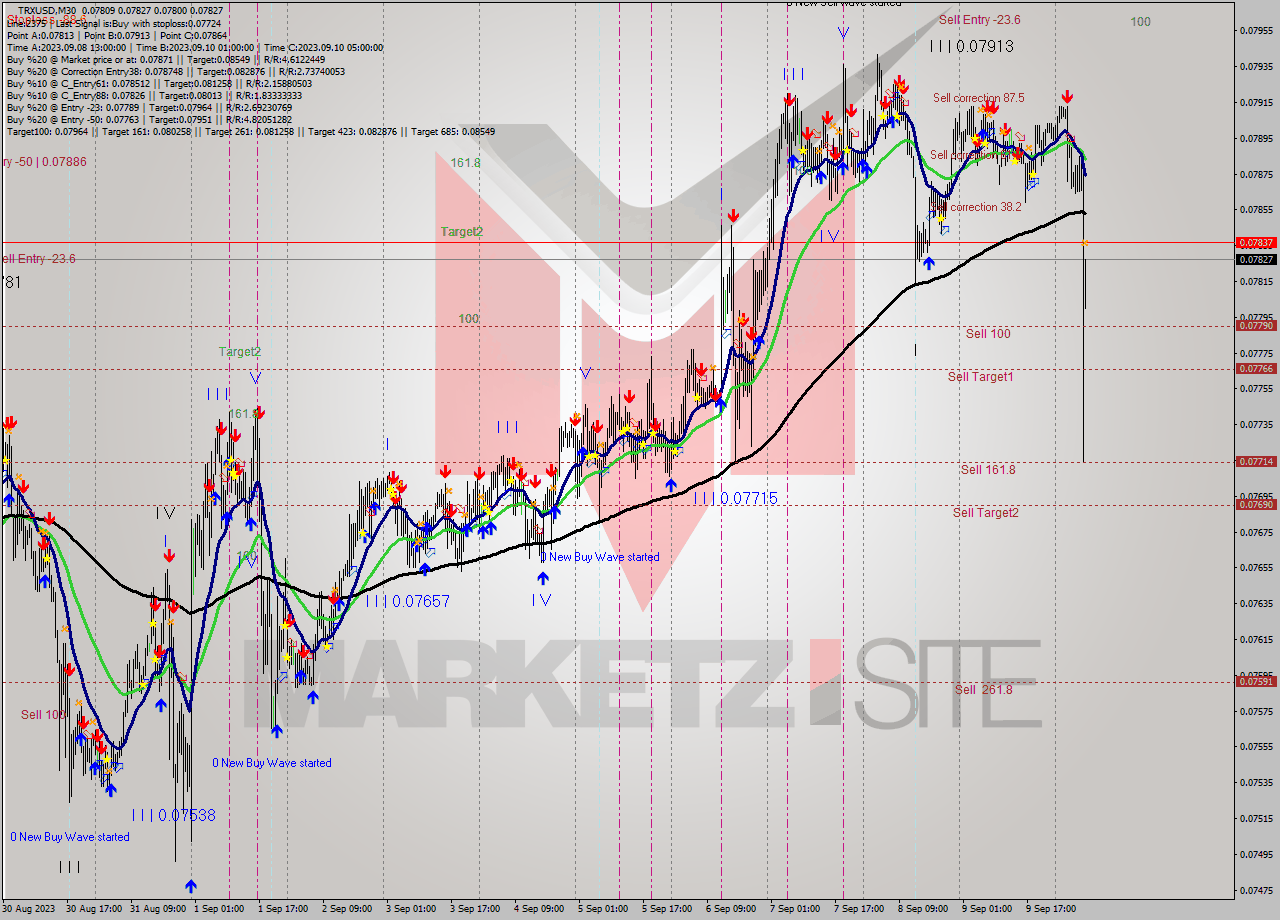
Task: Click the '9 Sep 17:00' time axis label
Action: [1051, 909]
